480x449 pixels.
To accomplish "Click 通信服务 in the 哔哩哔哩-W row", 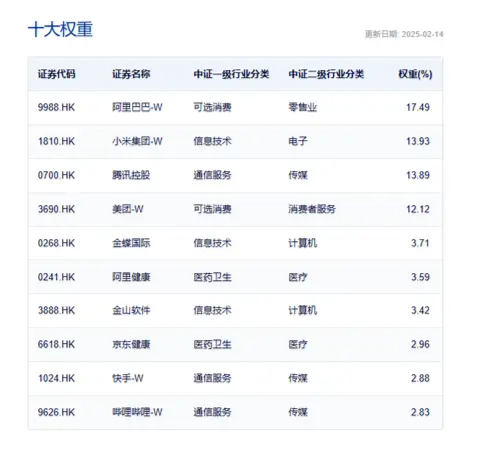I will (x=212, y=412).
